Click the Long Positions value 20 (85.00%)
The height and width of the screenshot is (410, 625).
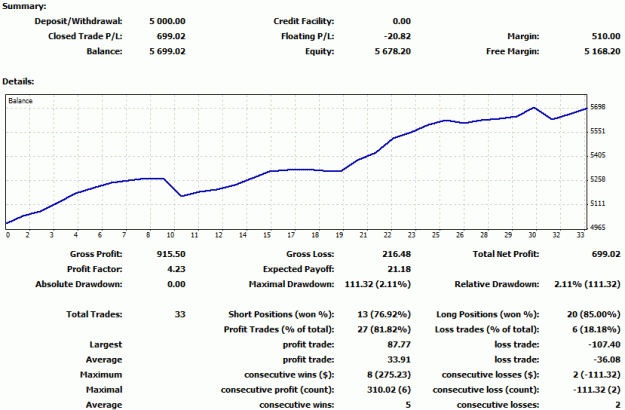click(594, 314)
